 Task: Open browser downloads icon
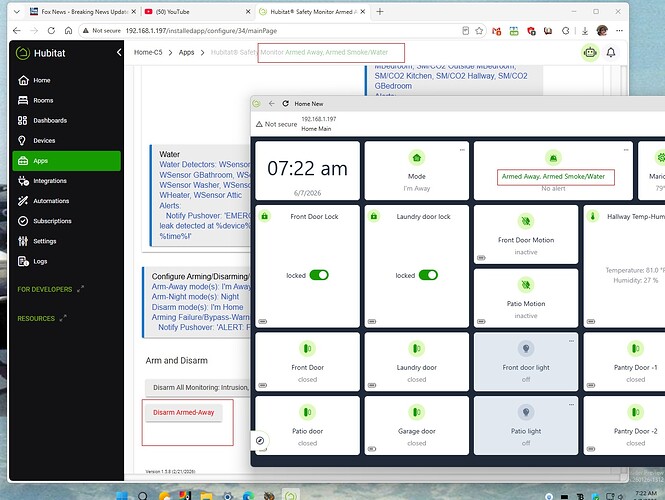click(x=585, y=31)
